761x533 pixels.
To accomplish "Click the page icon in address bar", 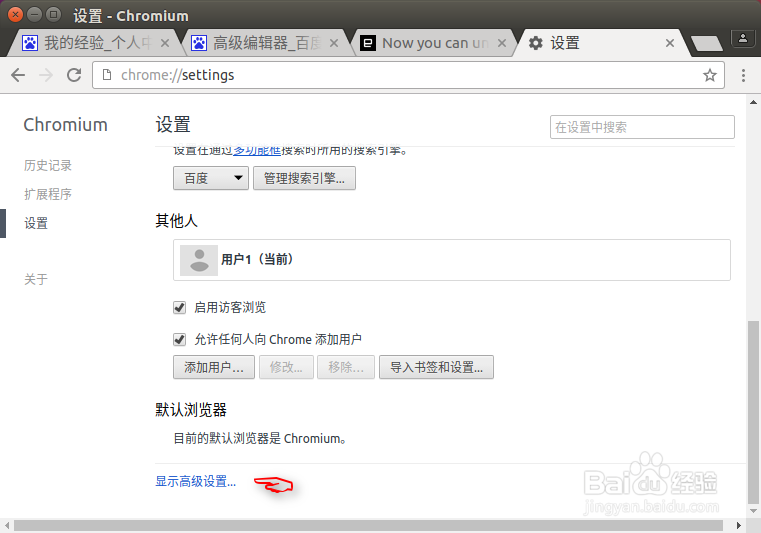I will (107, 75).
